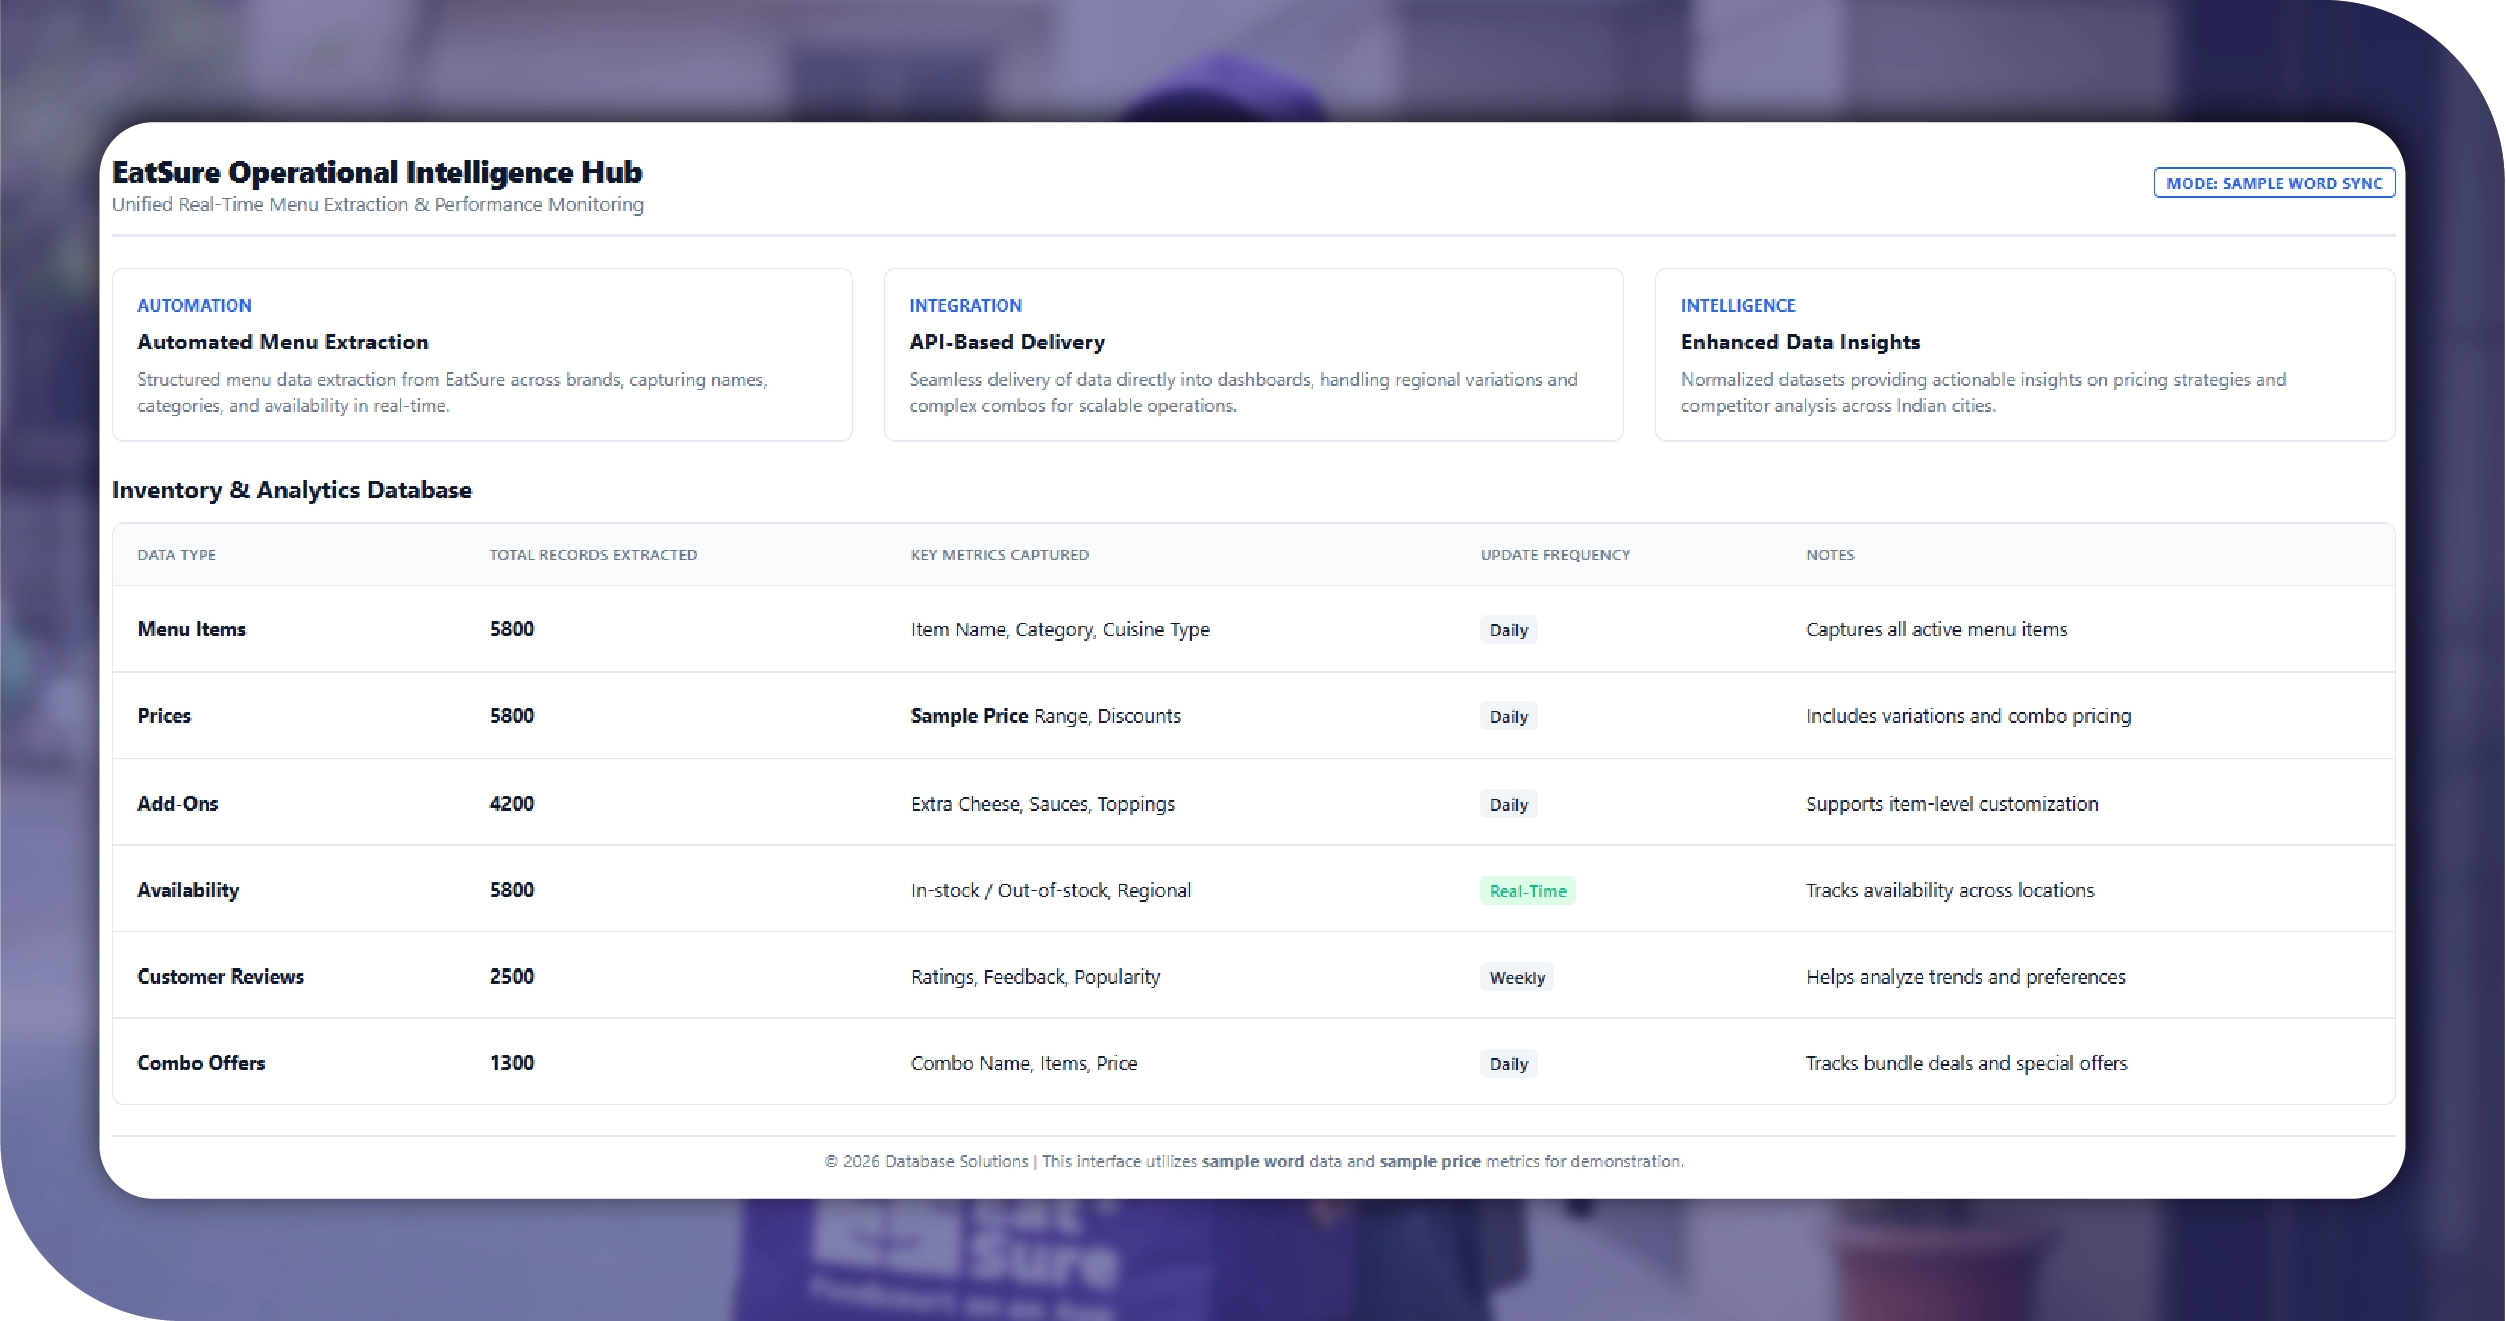
Task: Click the Daily badge in Combo Offers row
Action: [1508, 1064]
